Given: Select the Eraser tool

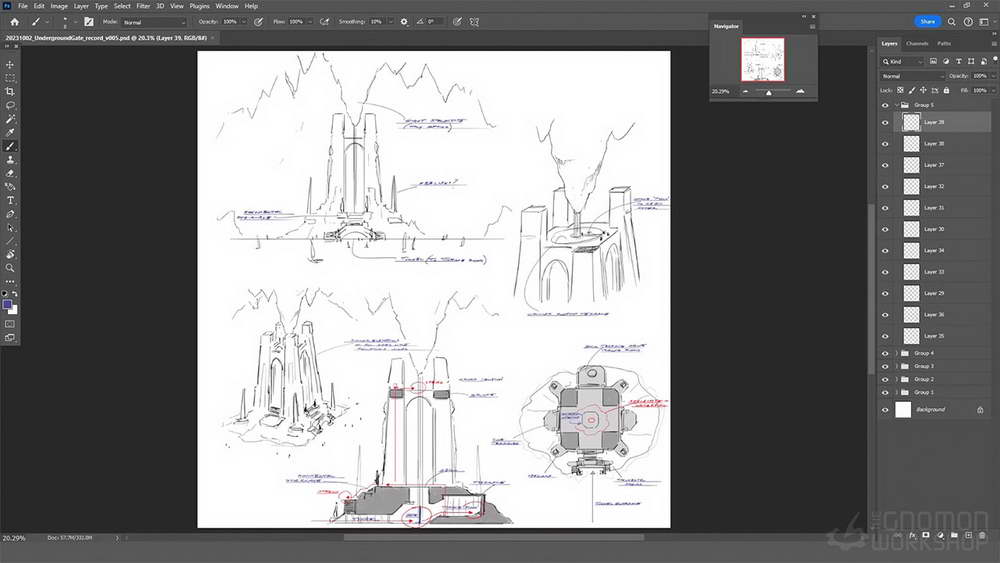Looking at the screenshot, I should [x=10, y=173].
